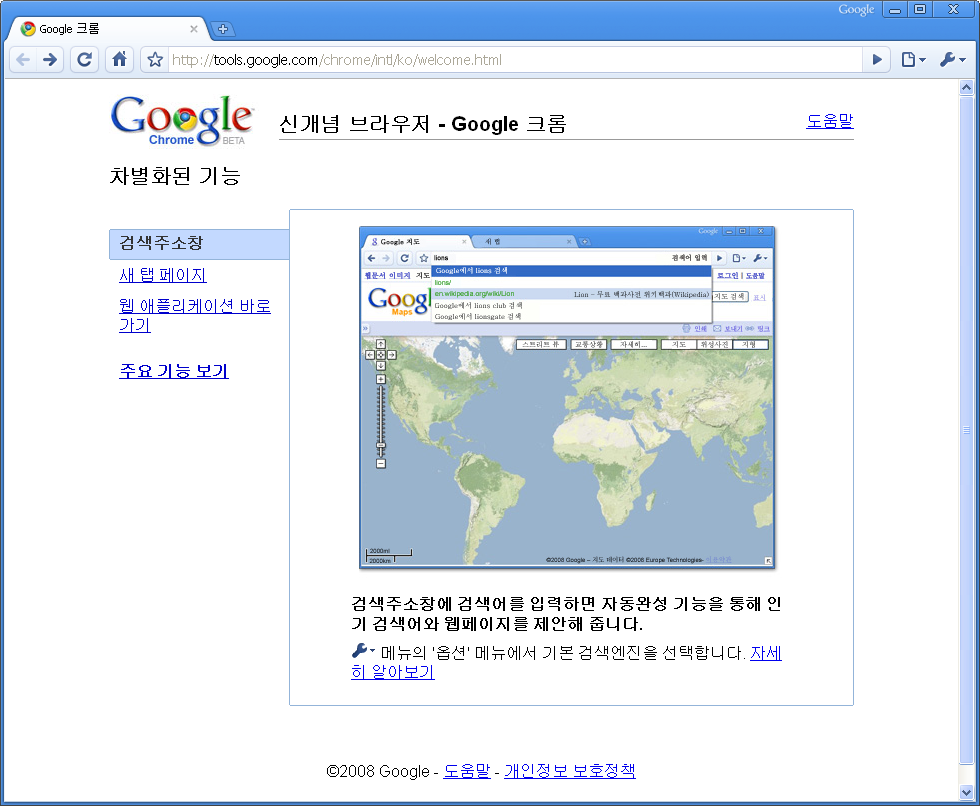Open the 개인정보 보호정책 footer link
Viewport: 980px width, 806px height.
570,771
